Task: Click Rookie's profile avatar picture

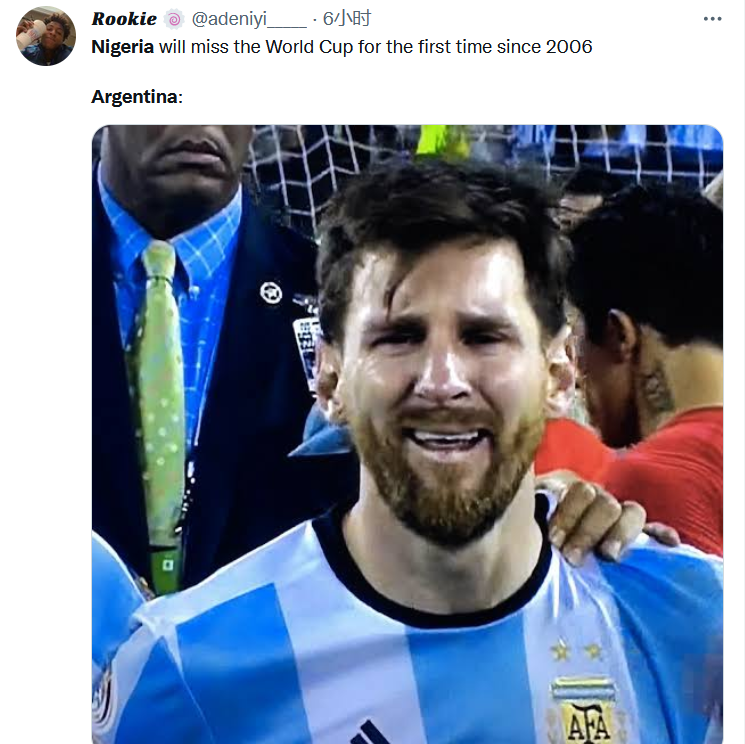Action: click(x=46, y=36)
